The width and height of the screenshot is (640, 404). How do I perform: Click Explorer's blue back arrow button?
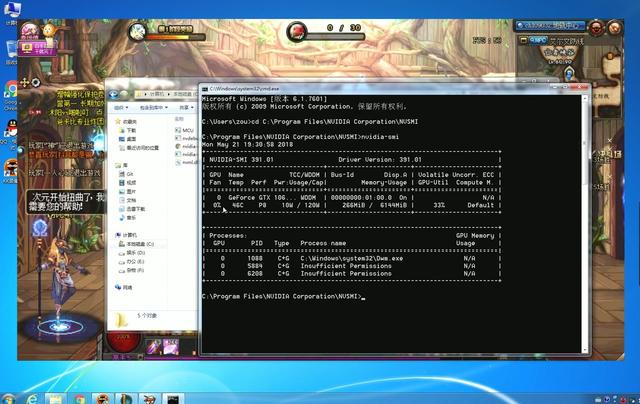pyautogui.click(x=113, y=94)
